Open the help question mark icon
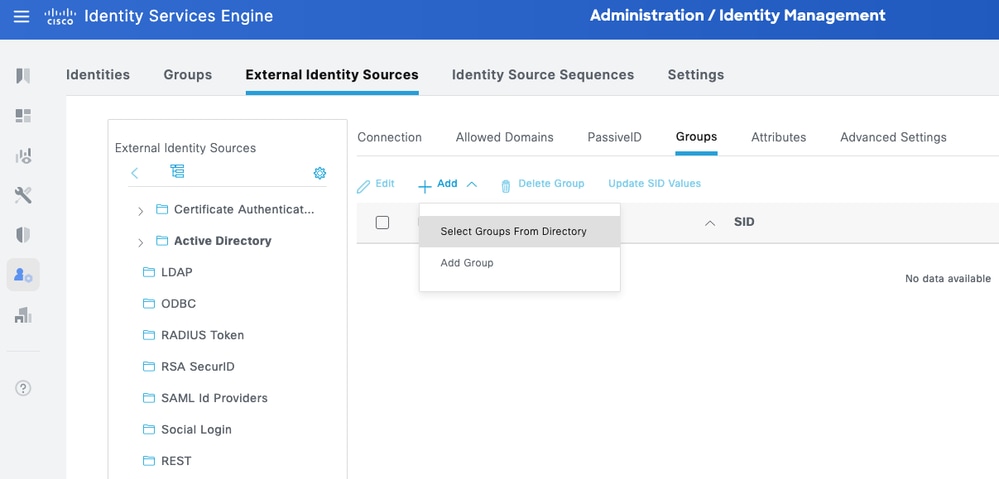 23,388
